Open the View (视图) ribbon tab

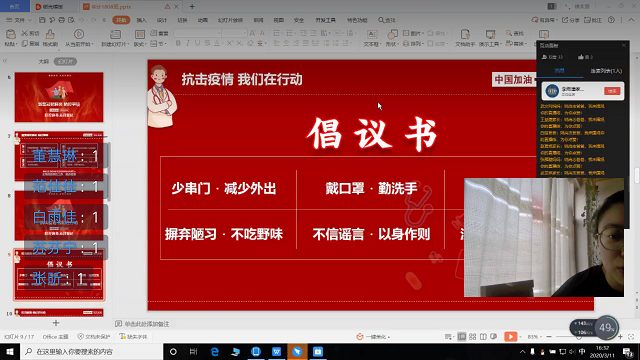pos(278,20)
